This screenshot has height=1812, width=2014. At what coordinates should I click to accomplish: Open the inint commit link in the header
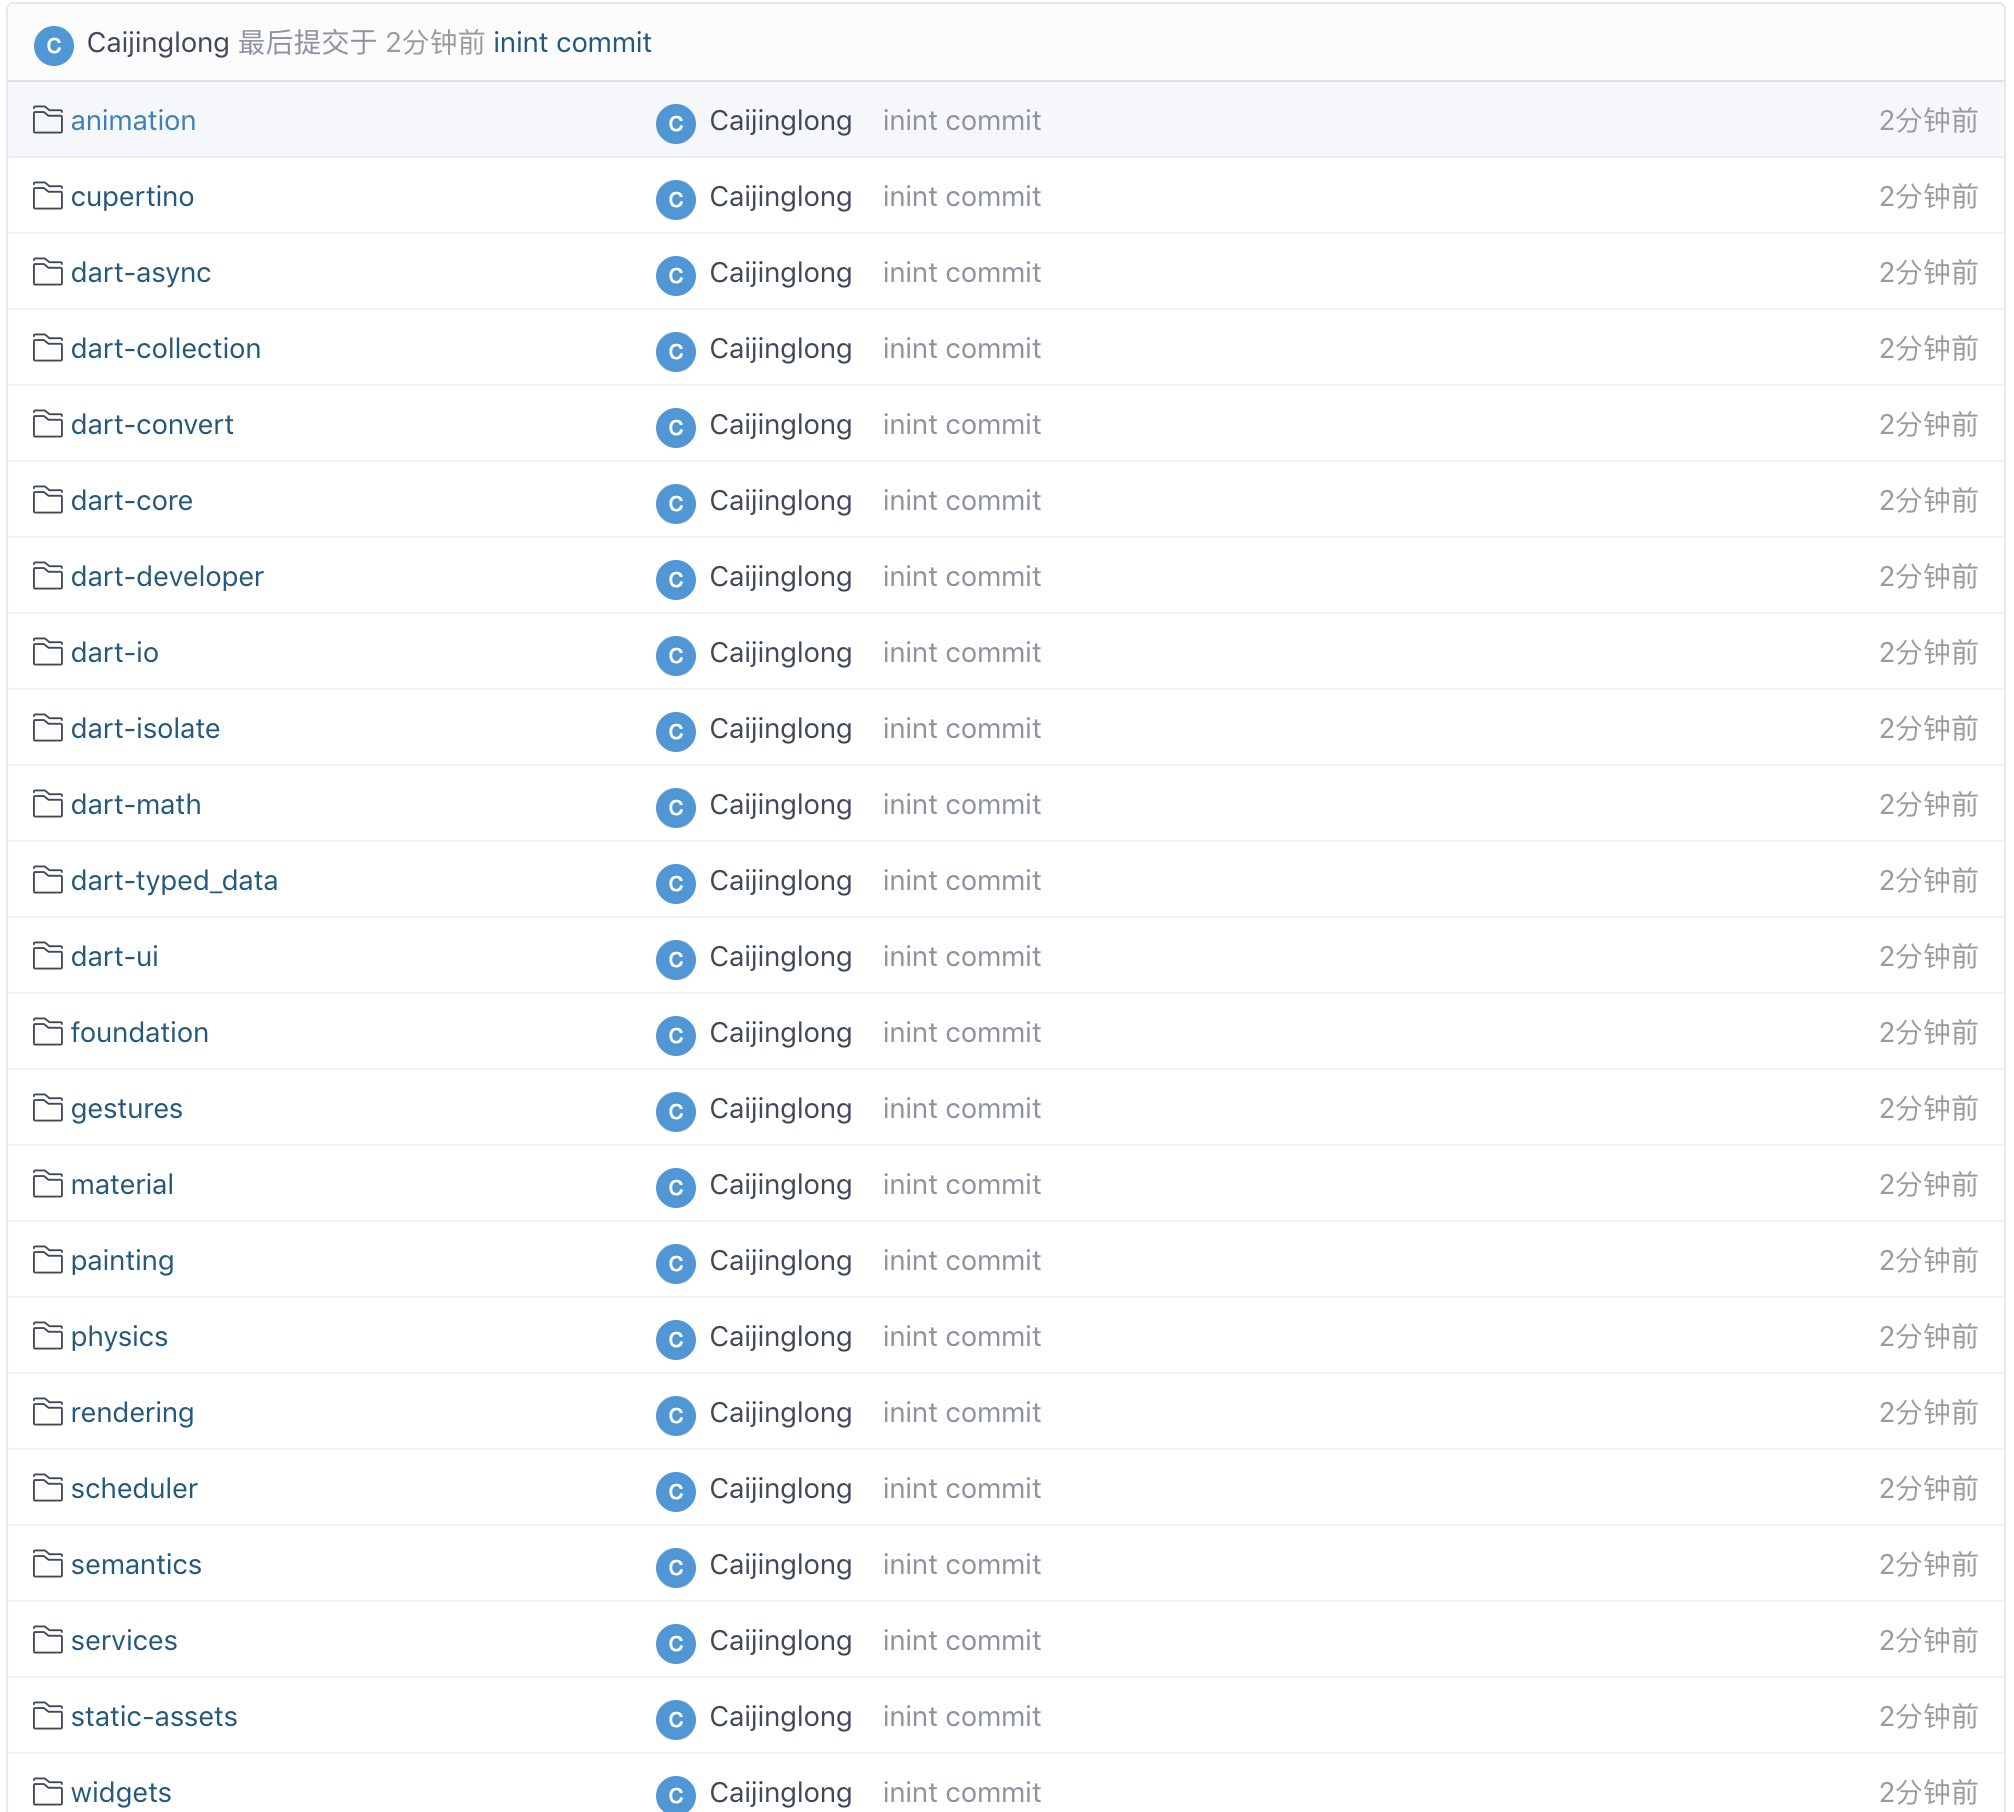tap(572, 43)
